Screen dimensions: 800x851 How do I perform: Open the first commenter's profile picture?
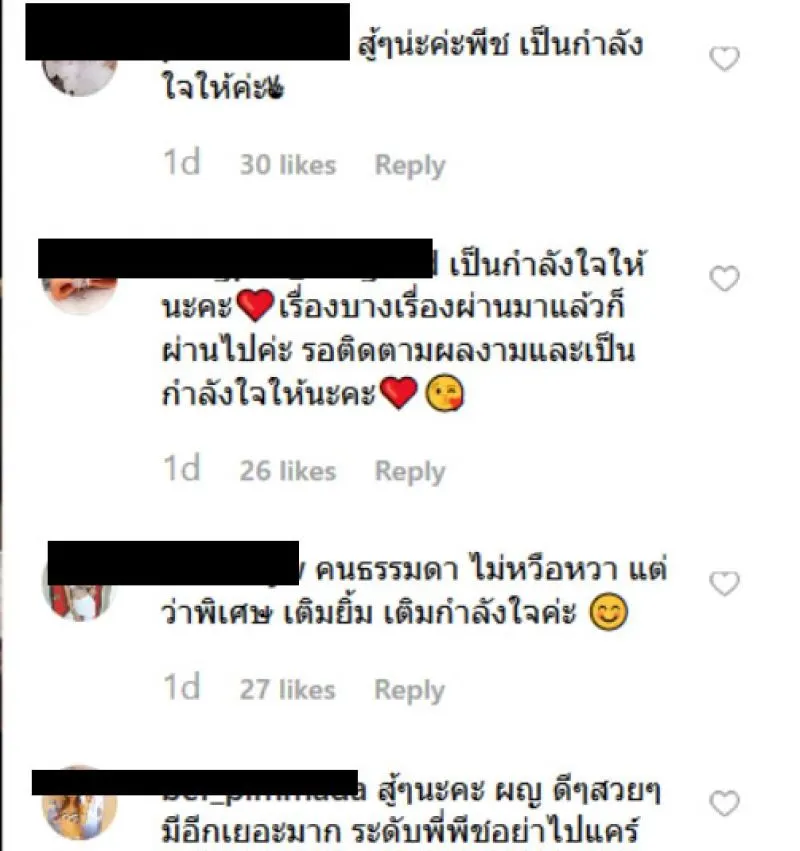[80, 77]
